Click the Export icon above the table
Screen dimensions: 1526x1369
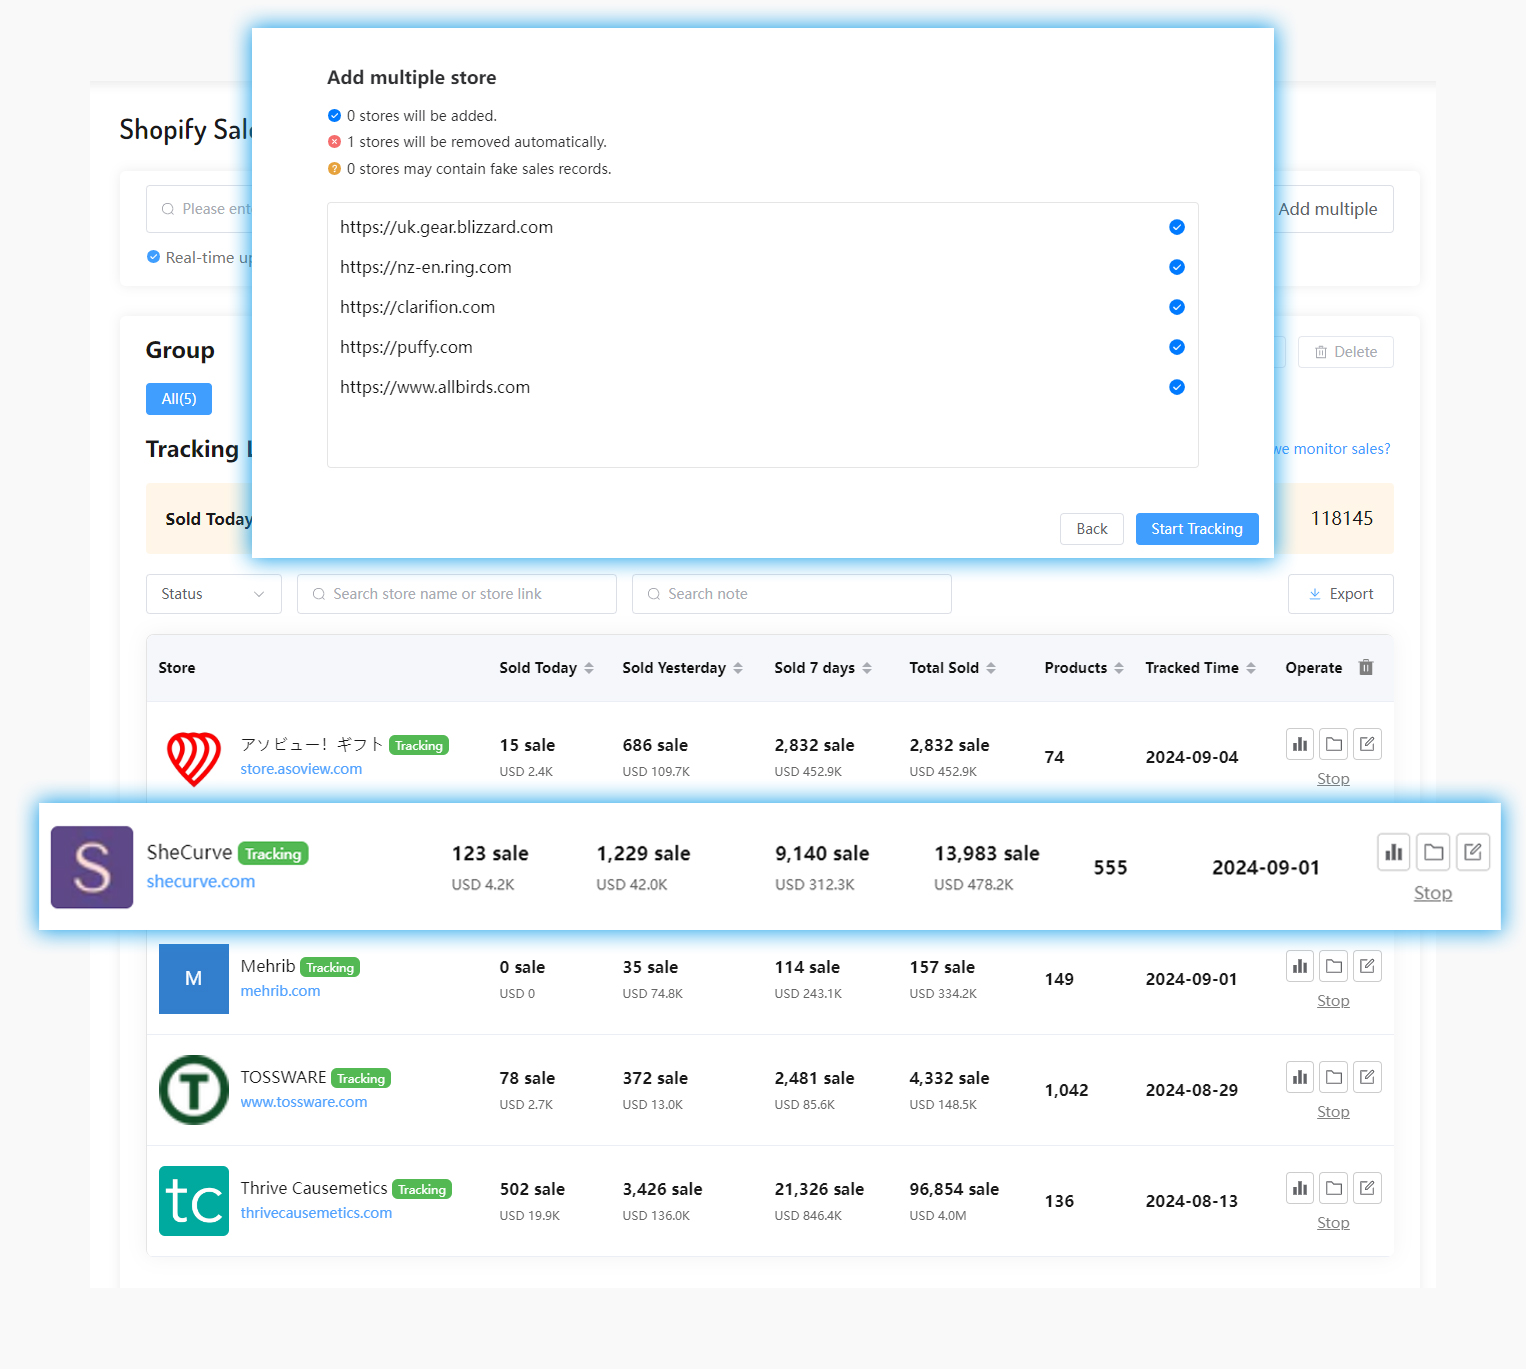pos(1340,594)
